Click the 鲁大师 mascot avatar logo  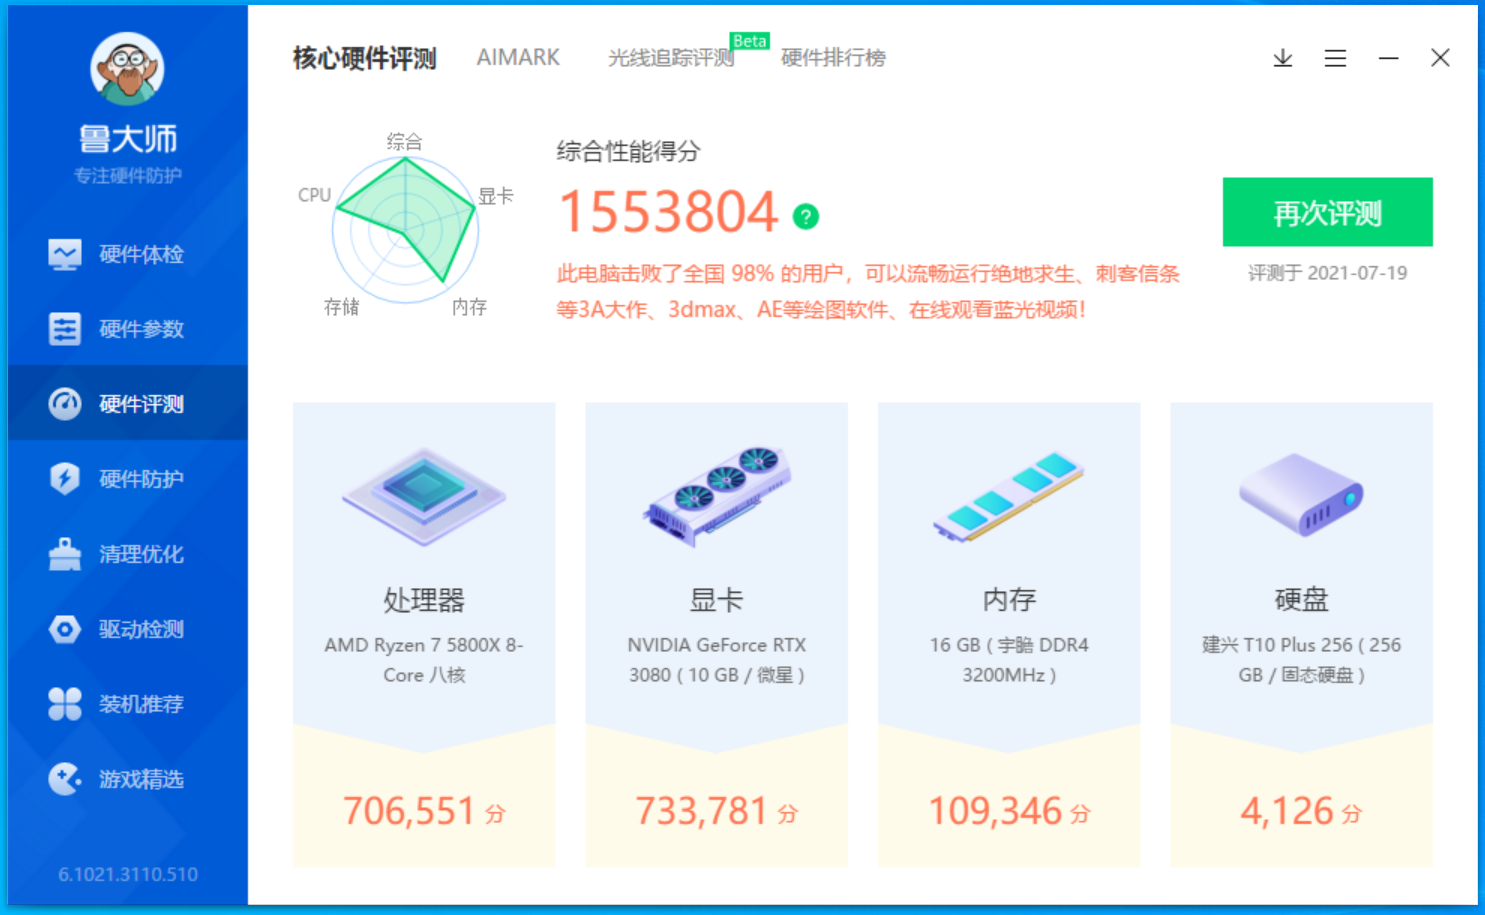tap(126, 67)
